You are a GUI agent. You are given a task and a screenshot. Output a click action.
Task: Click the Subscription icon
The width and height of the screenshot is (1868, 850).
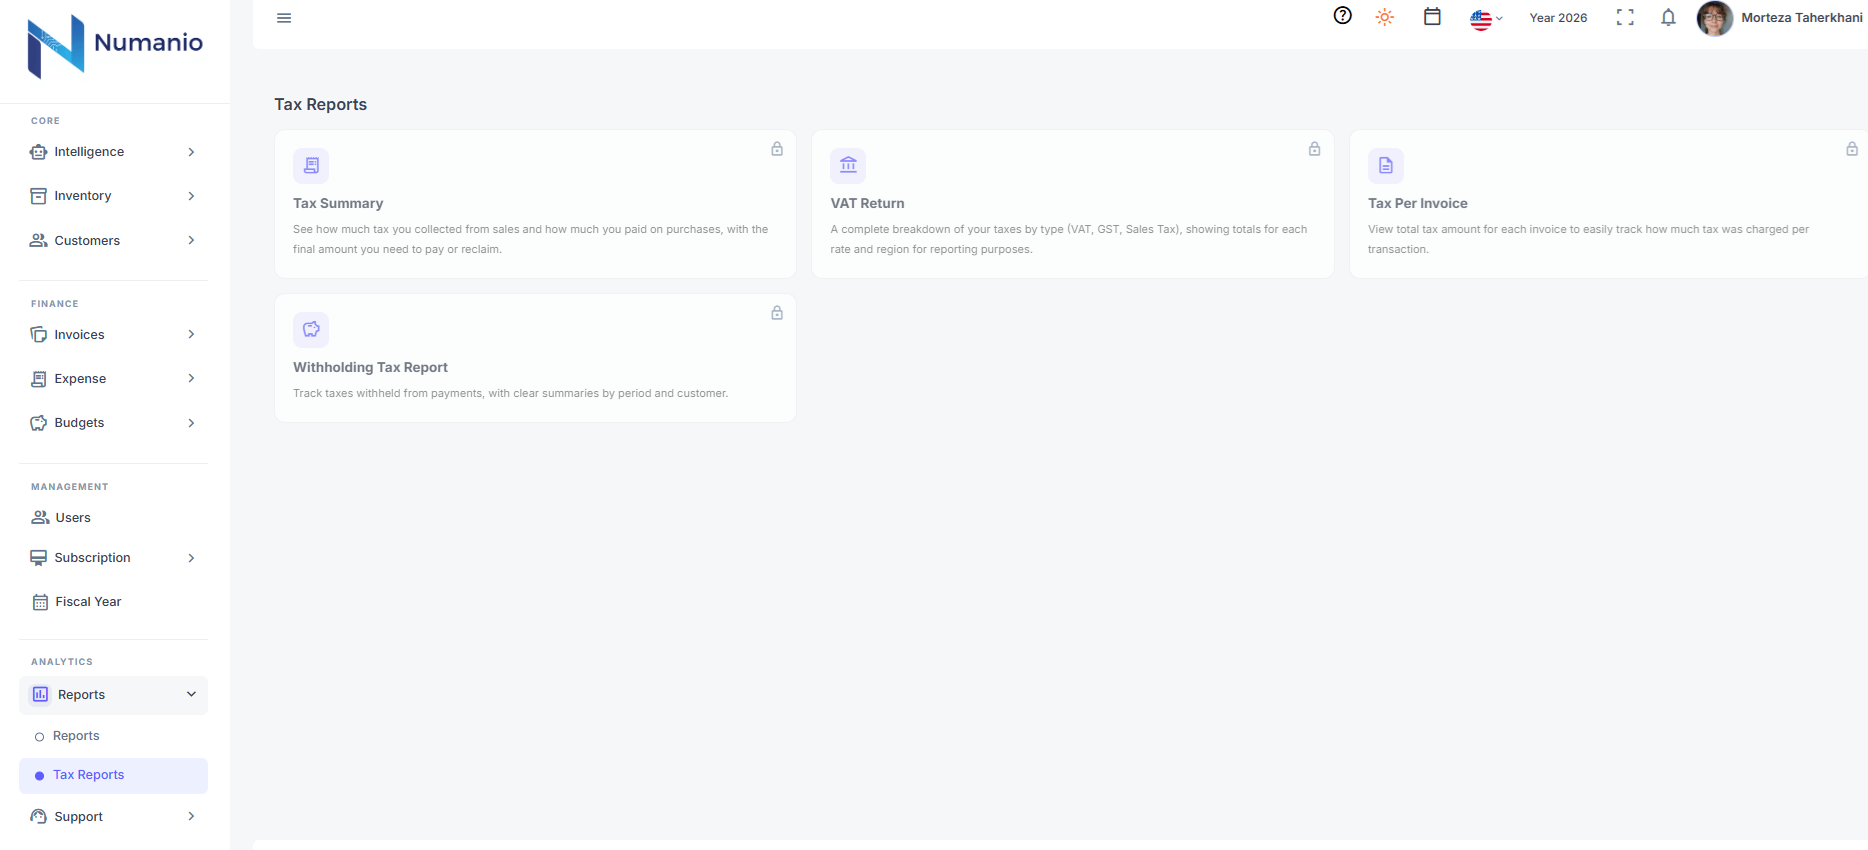coord(39,558)
